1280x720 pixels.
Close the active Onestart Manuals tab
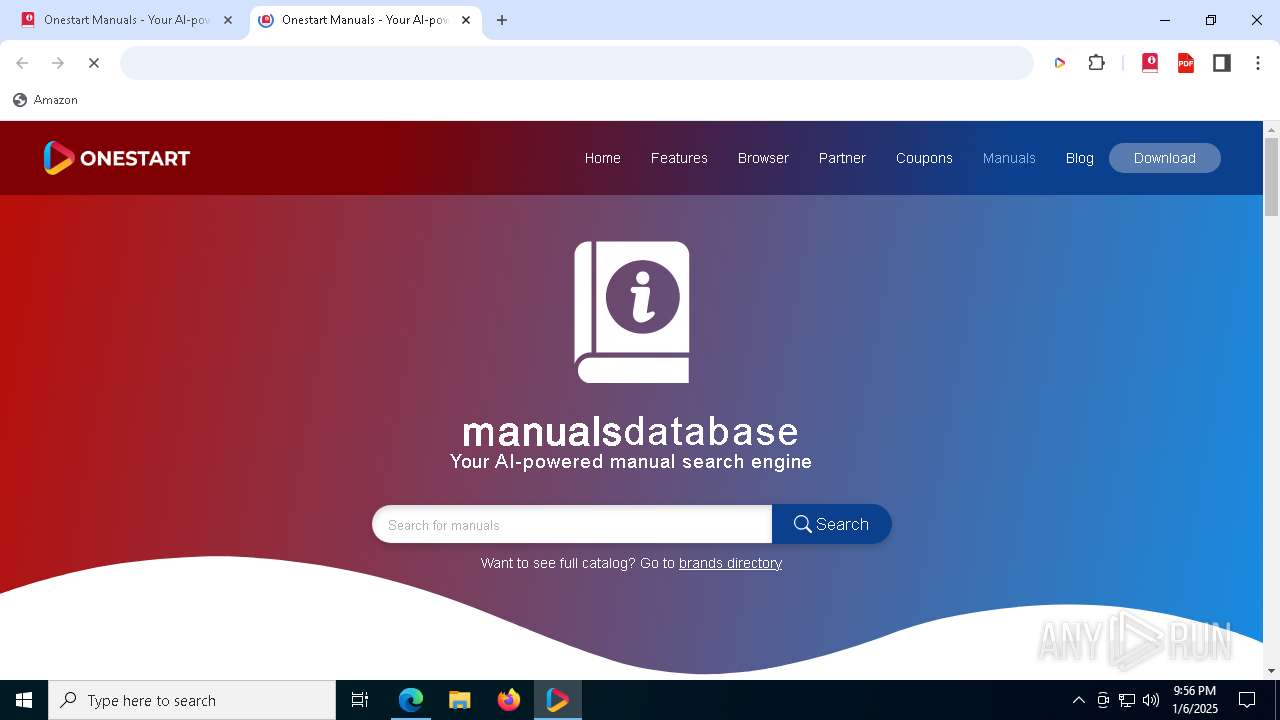click(x=466, y=20)
